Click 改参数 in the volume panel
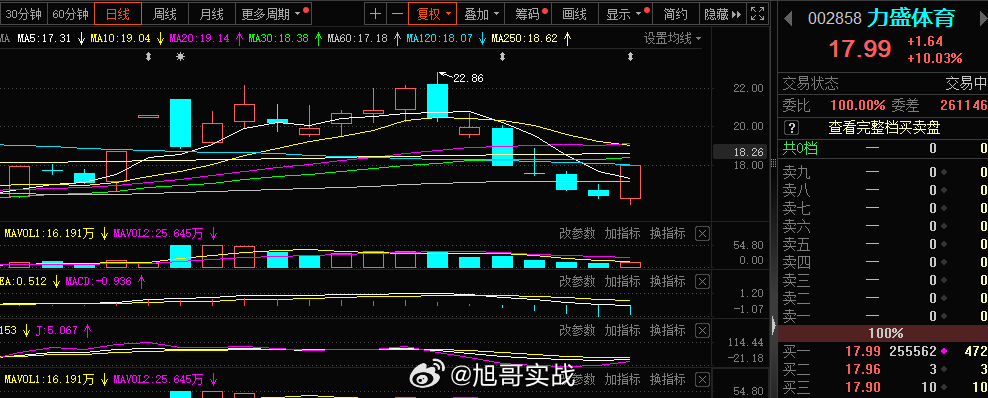Image resolution: width=988 pixels, height=398 pixels. point(577,234)
